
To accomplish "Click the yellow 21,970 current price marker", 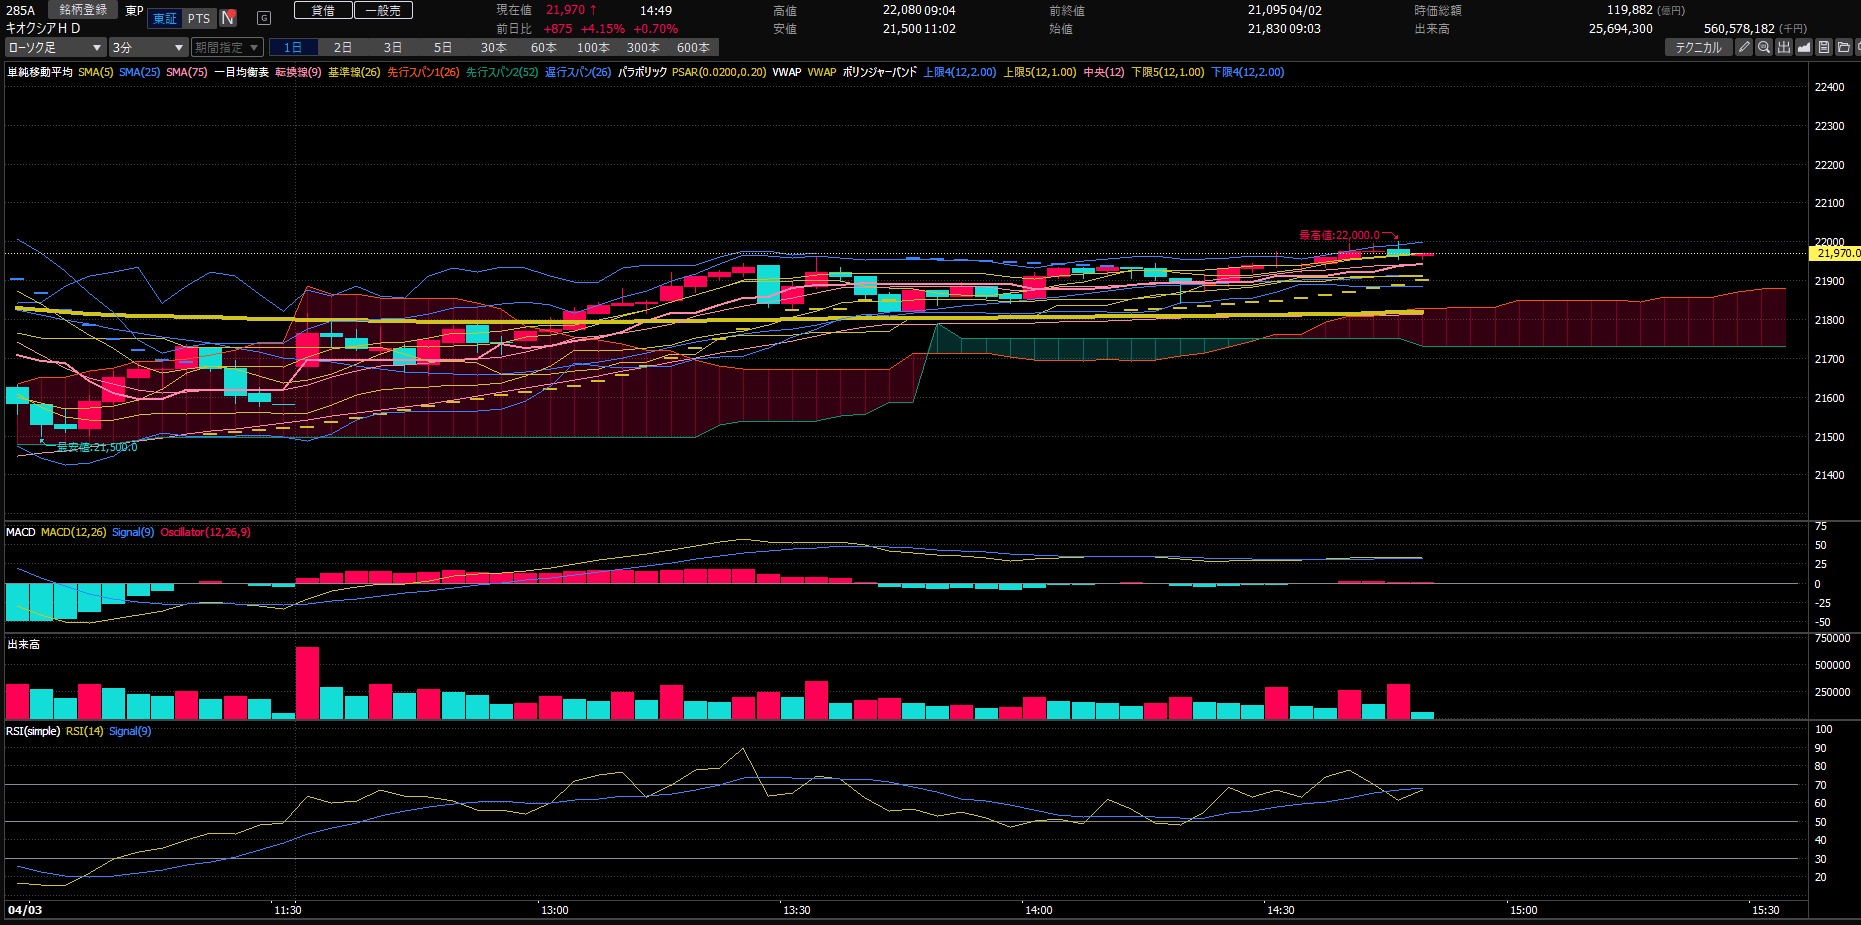I will (1836, 253).
